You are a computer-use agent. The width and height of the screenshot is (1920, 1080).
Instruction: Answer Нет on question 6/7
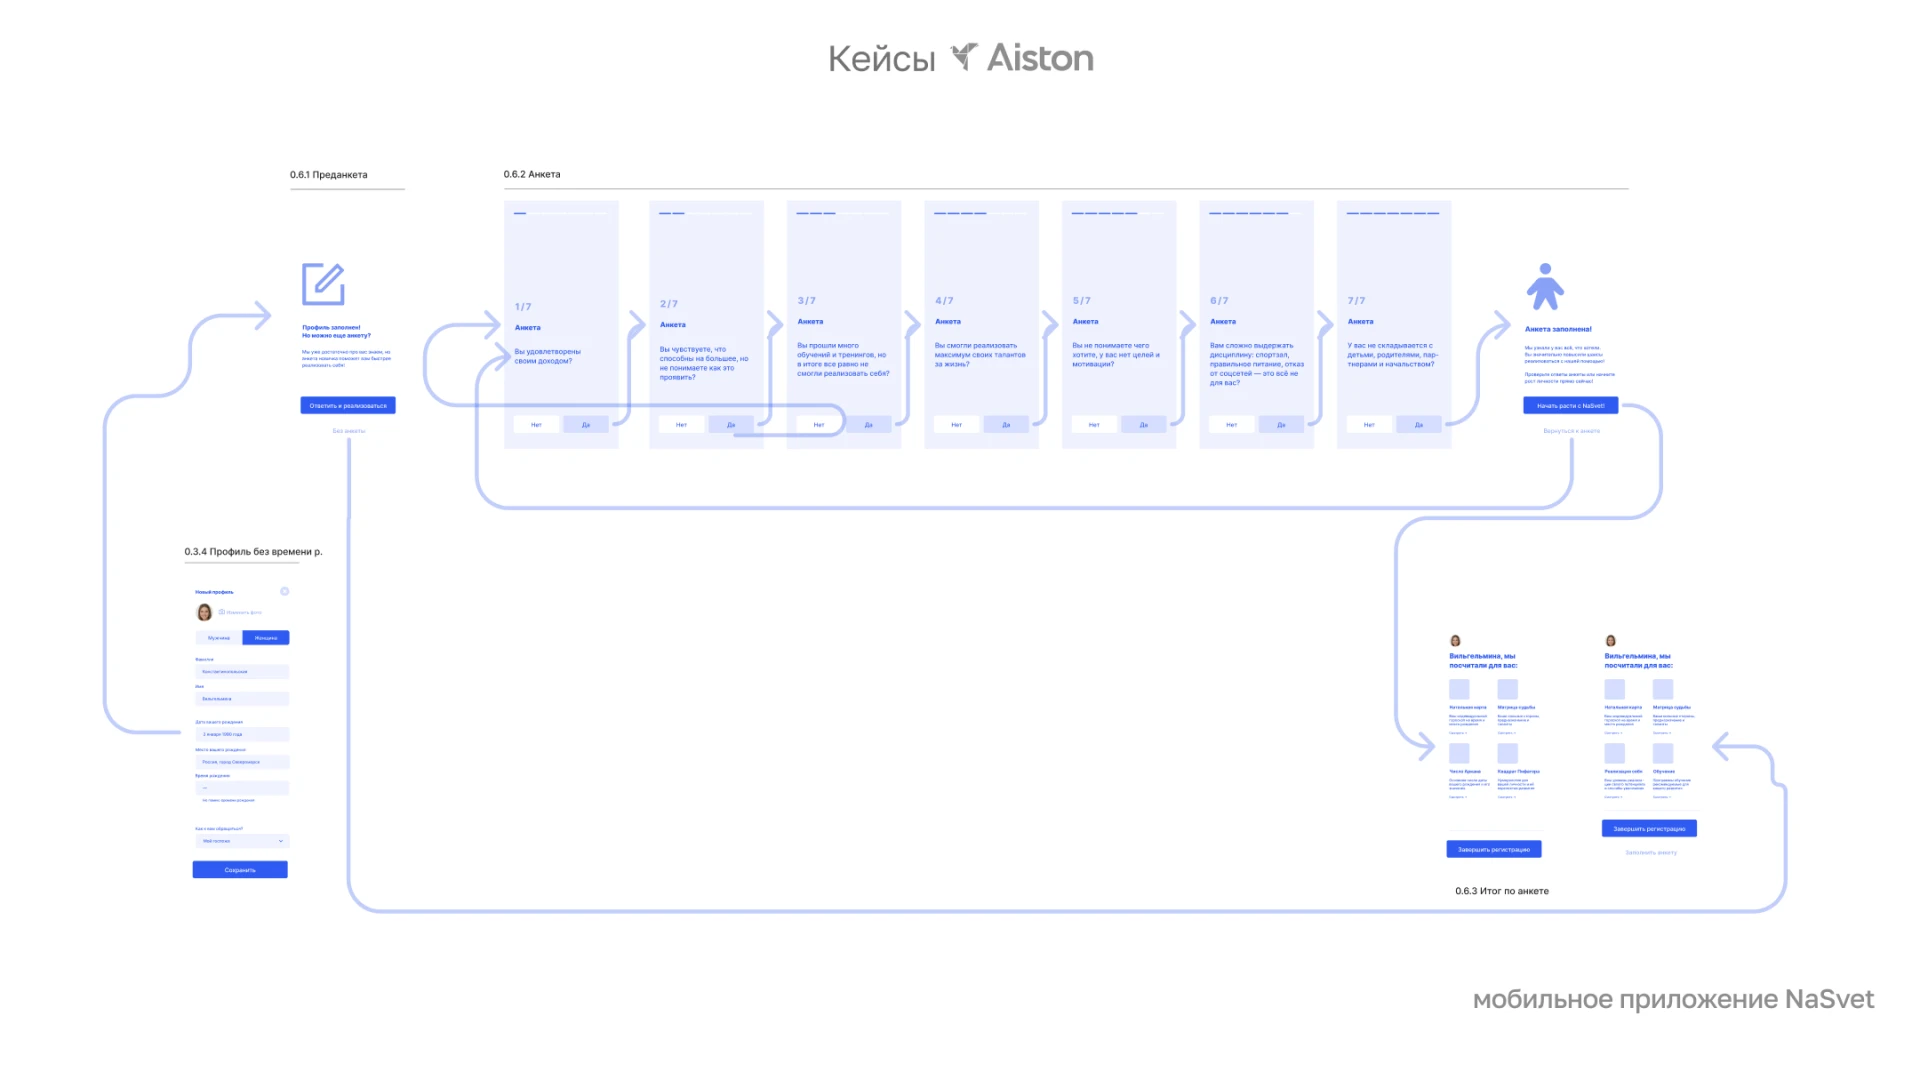point(1232,425)
